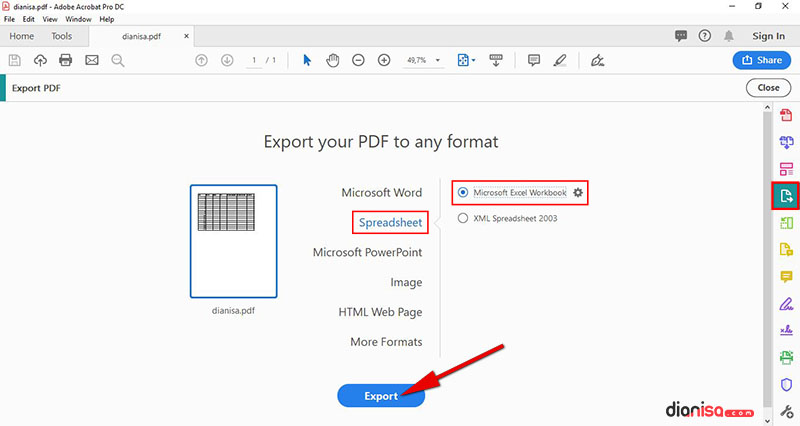Screen dimensions: 800x426
Task: Open the More Tools wrench icon
Action: point(786,411)
